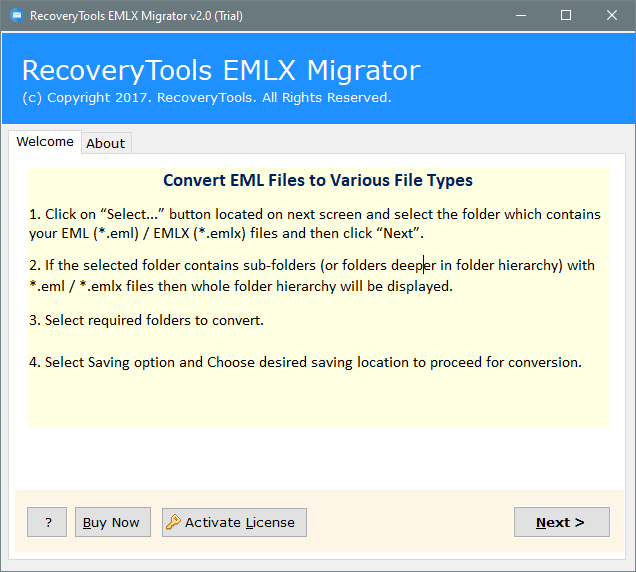Open help with the ? button
The height and width of the screenshot is (572, 636).
pyautogui.click(x=47, y=522)
